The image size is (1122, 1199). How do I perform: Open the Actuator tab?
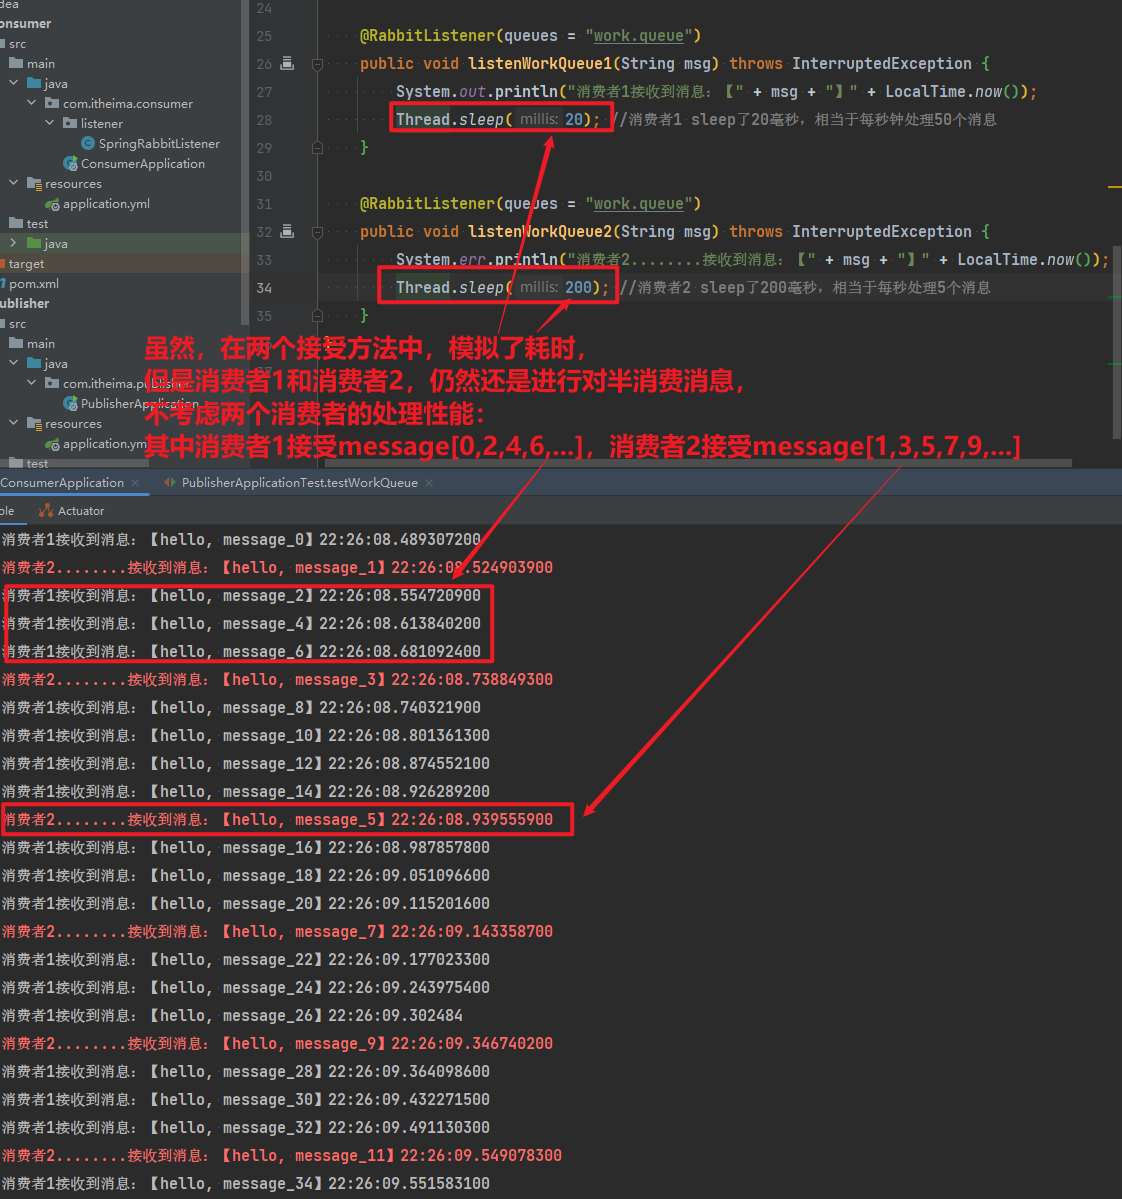[x=80, y=511]
